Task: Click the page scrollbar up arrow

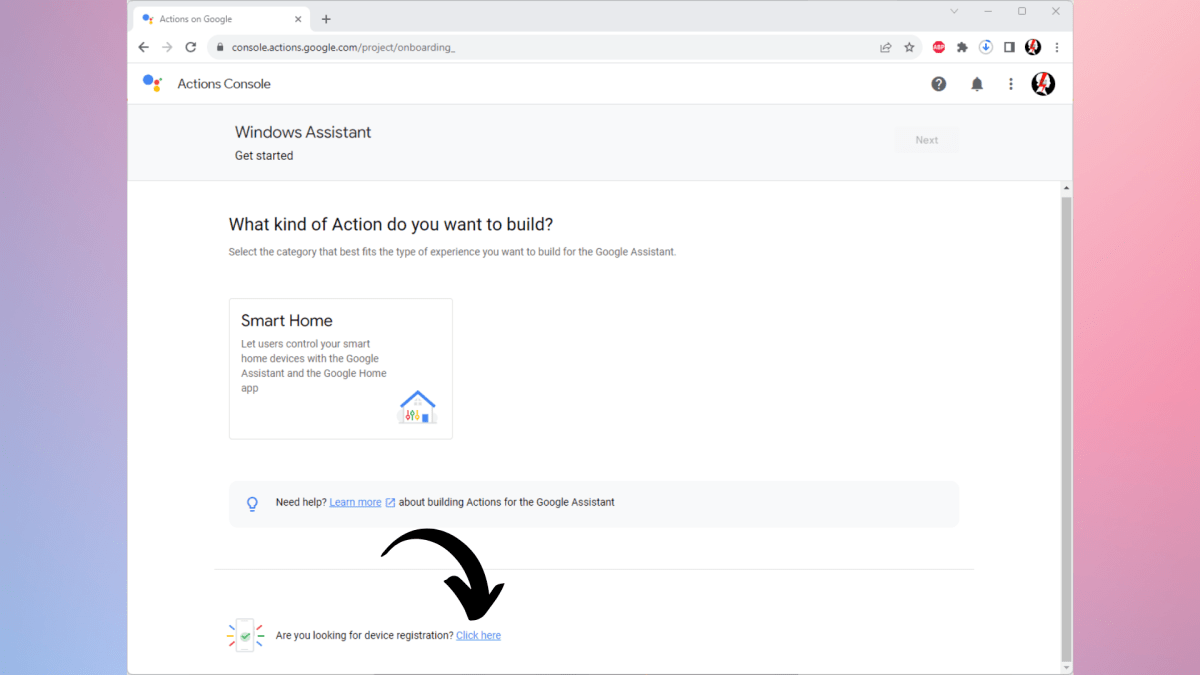Action: pos(1066,189)
